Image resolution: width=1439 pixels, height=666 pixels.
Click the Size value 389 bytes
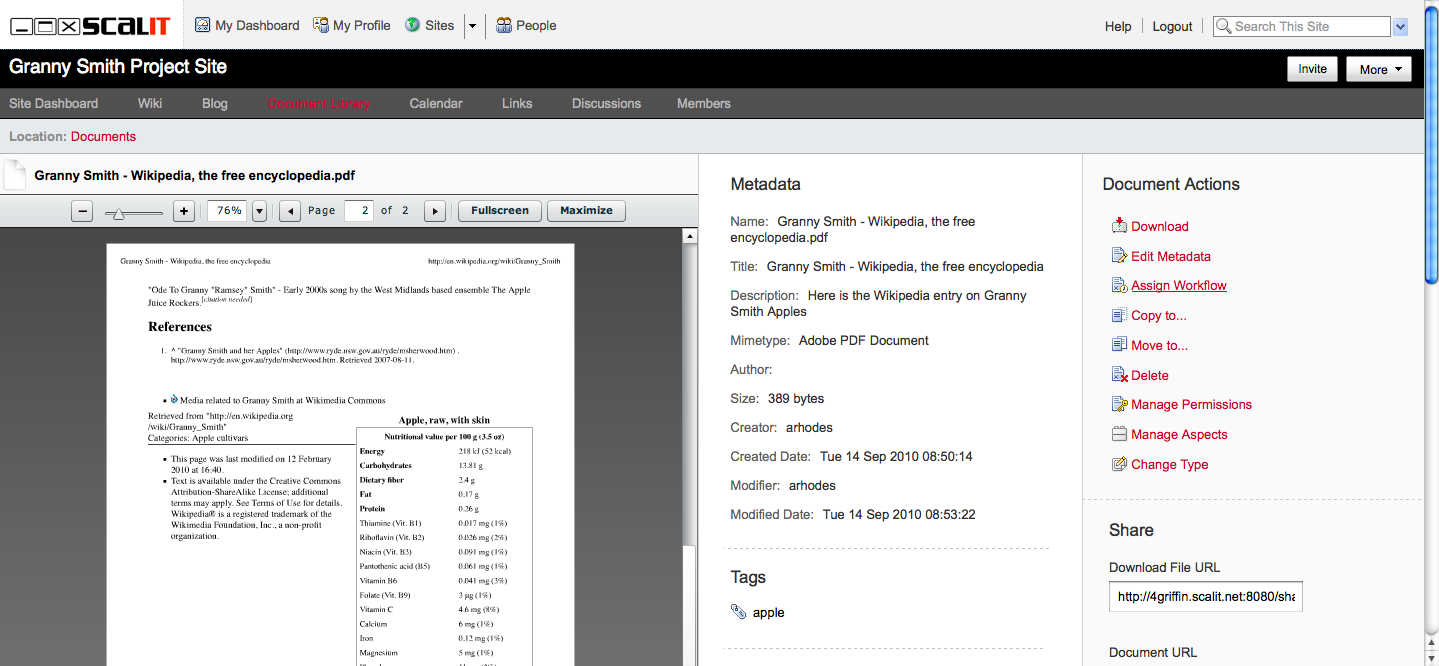[x=796, y=398]
